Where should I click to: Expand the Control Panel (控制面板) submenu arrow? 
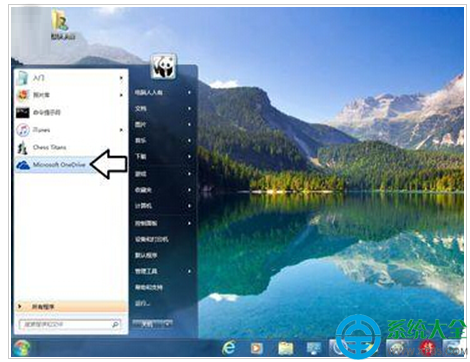click(189, 223)
